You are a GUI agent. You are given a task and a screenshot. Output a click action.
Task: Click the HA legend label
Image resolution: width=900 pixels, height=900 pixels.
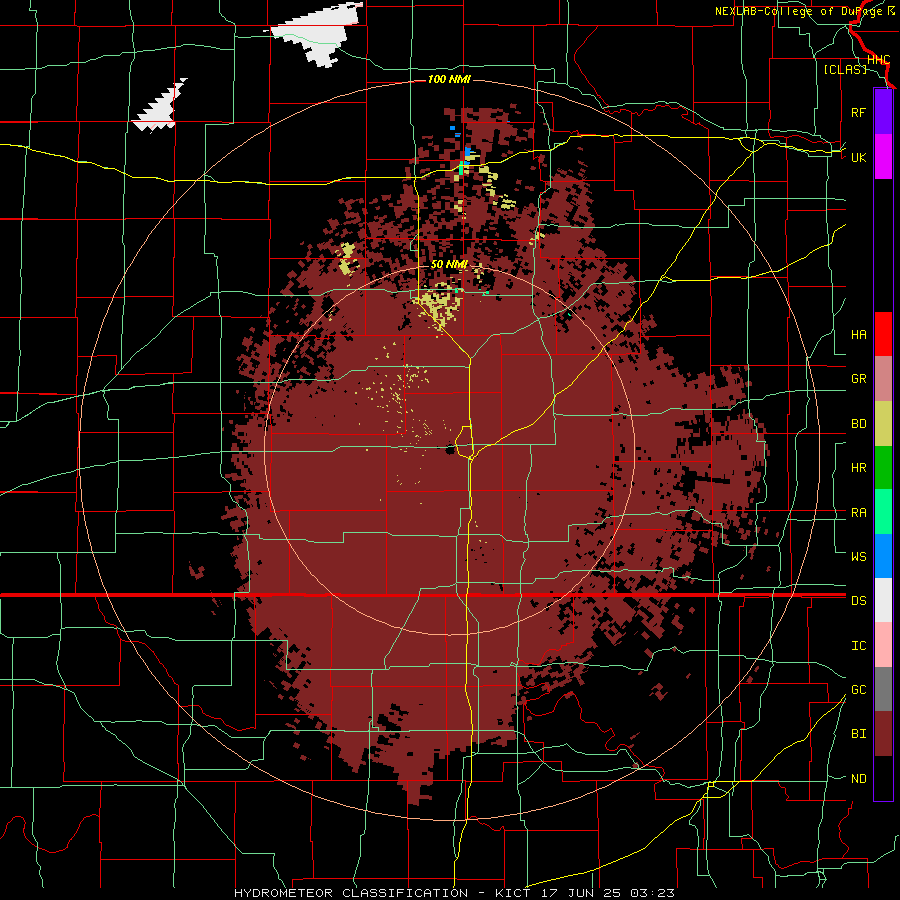click(858, 334)
